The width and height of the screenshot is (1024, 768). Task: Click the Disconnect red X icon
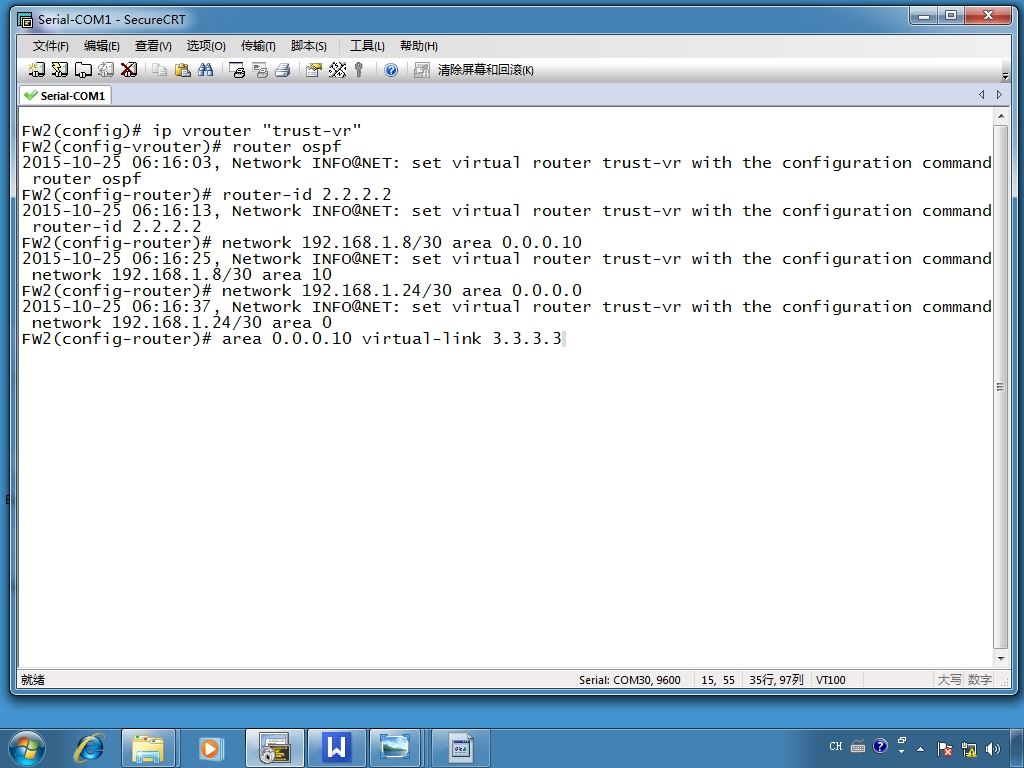129,69
